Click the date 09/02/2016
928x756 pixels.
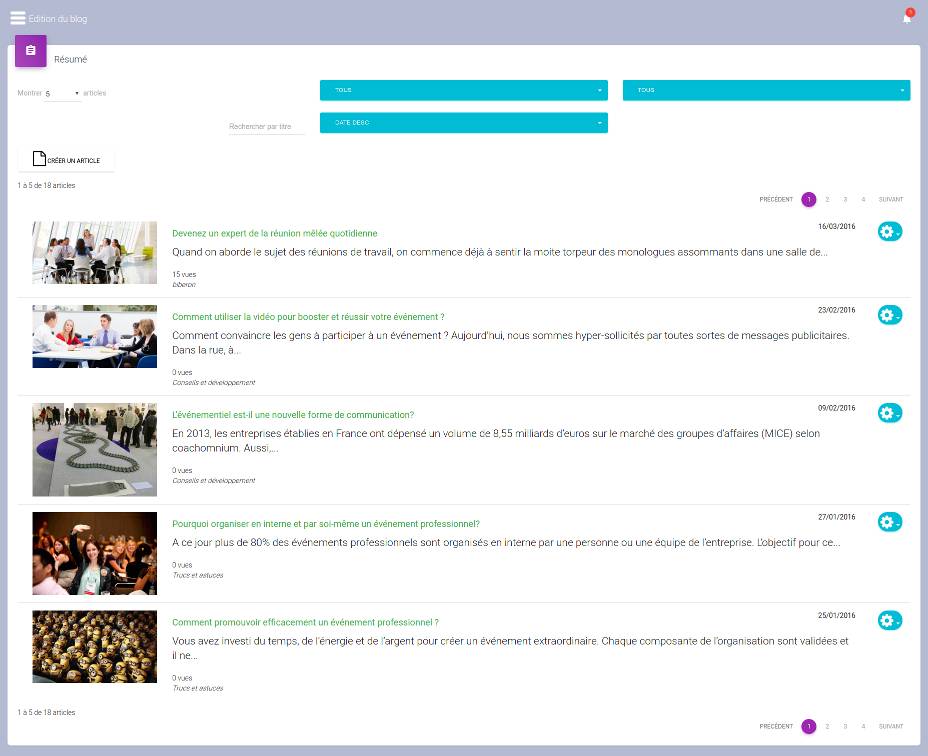pyautogui.click(x=836, y=408)
